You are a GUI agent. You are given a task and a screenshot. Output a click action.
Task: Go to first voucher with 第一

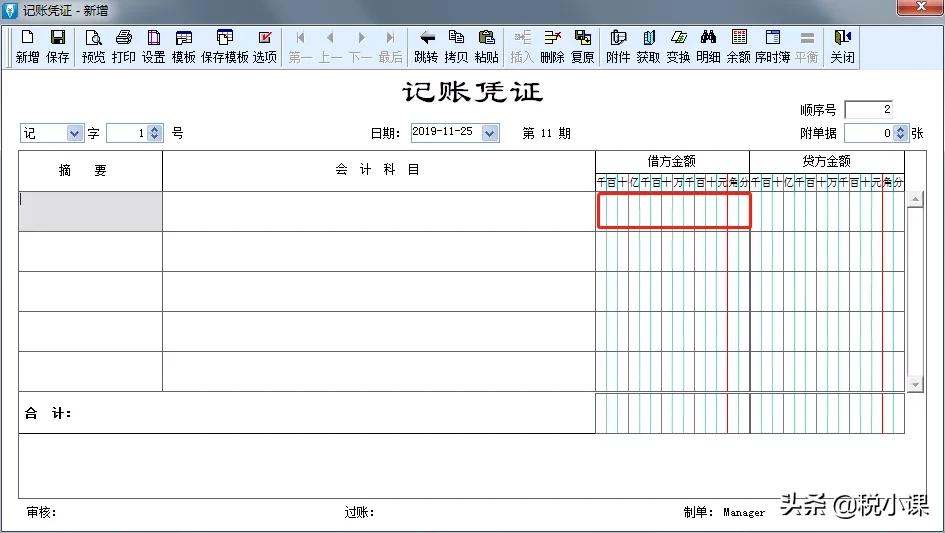(300, 46)
